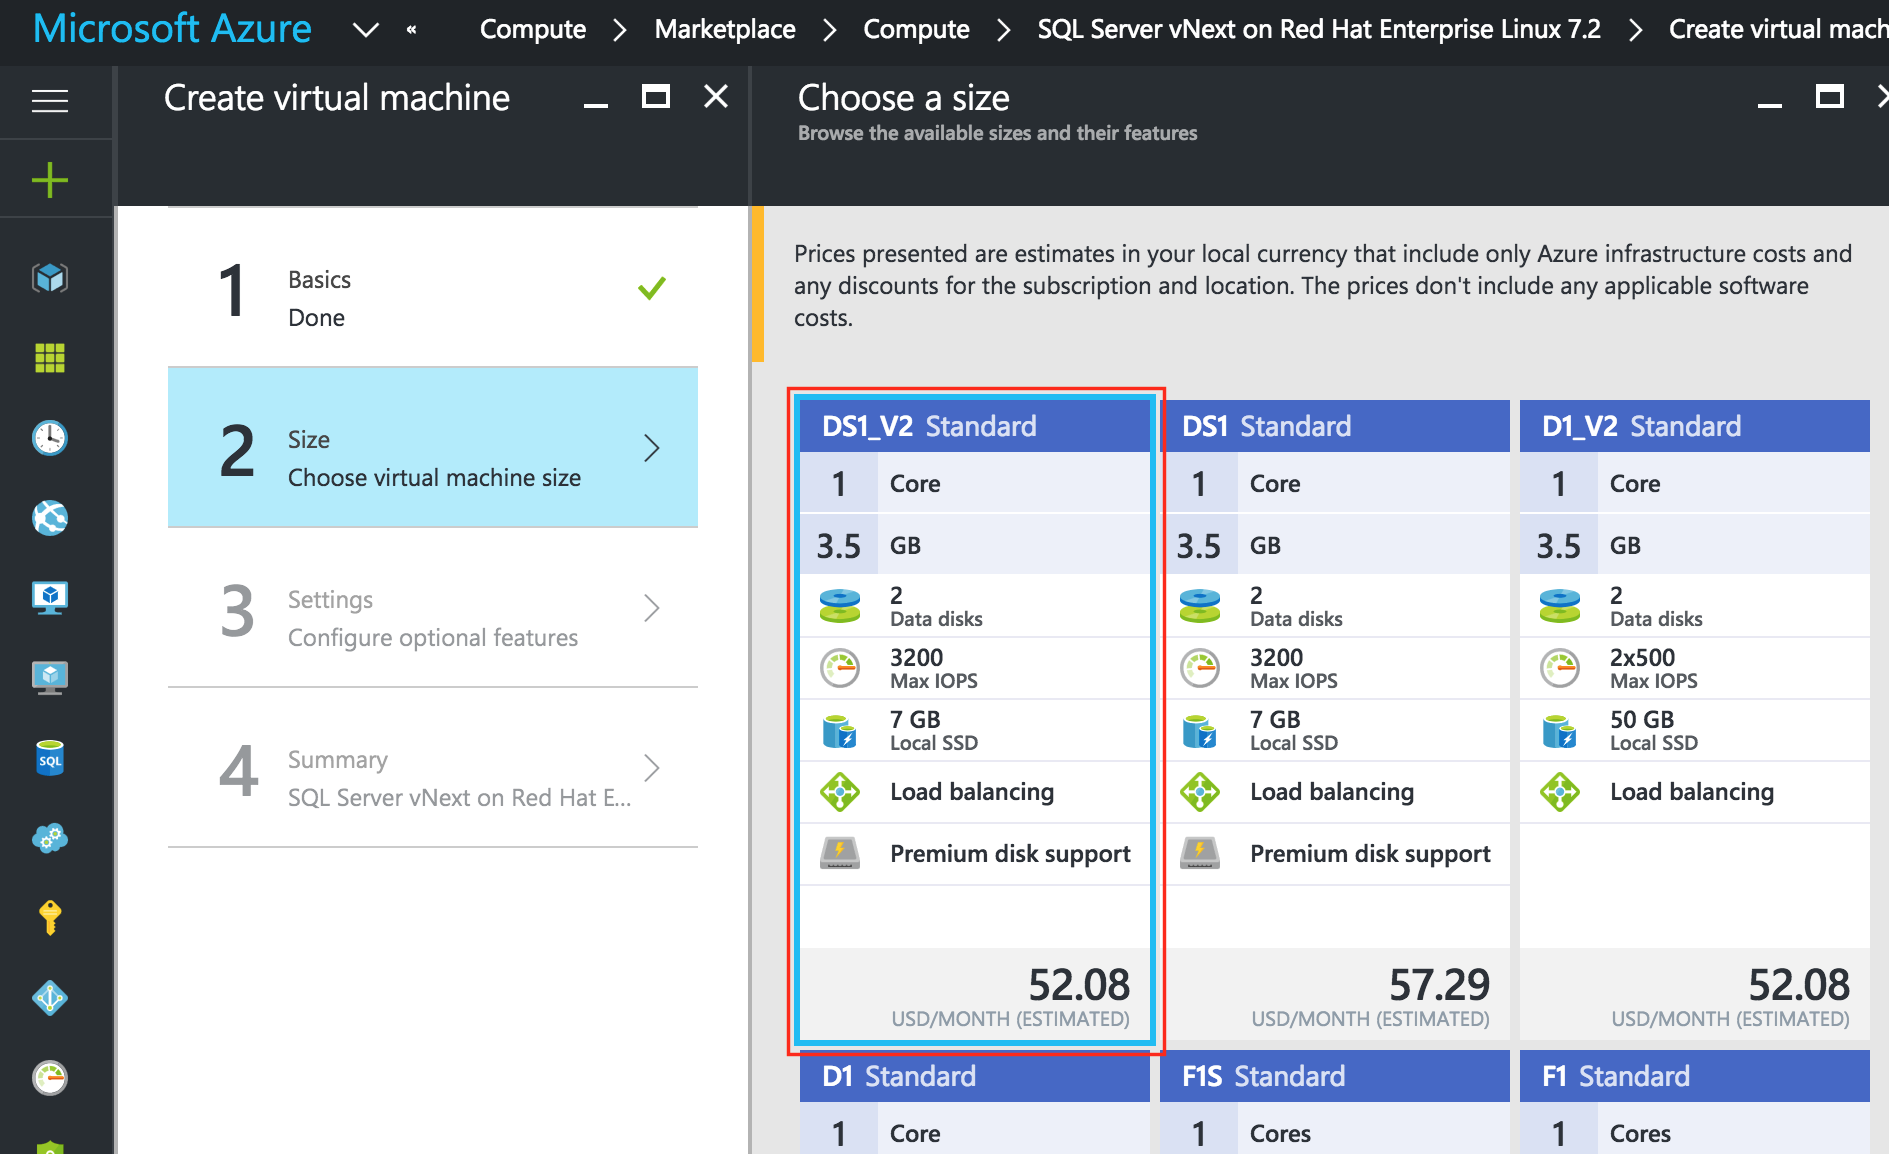This screenshot has width=1889, height=1154.
Task: Open SQL databases sidebar icon
Action: tap(50, 757)
